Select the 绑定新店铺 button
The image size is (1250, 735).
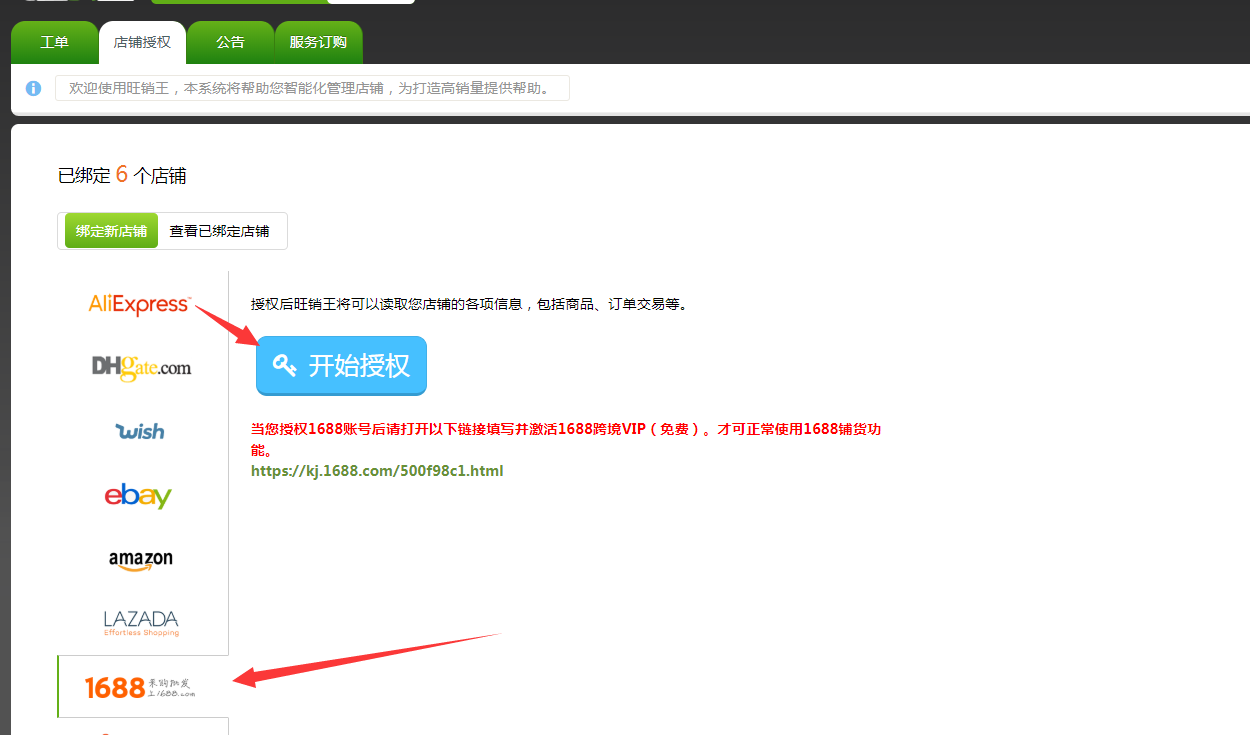coord(111,231)
